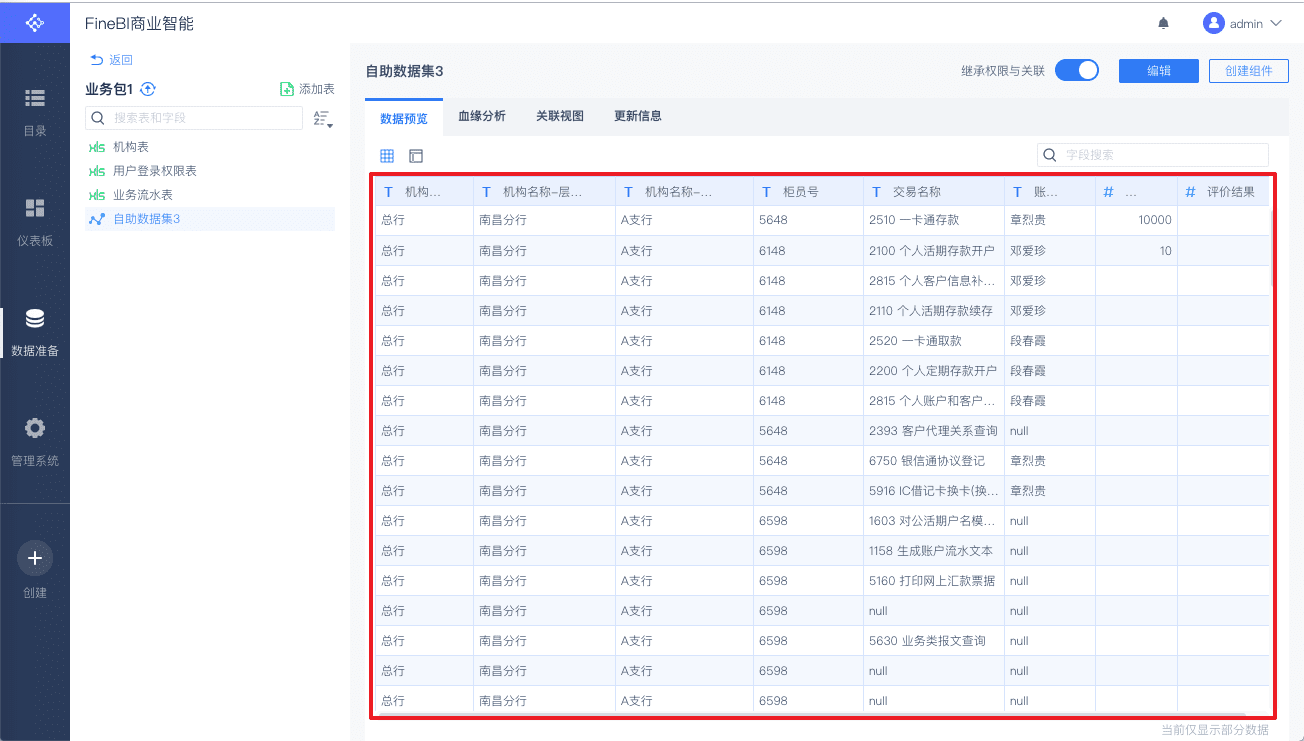
Task: Open the 目录 directory sidebar icon
Action: [x=35, y=98]
